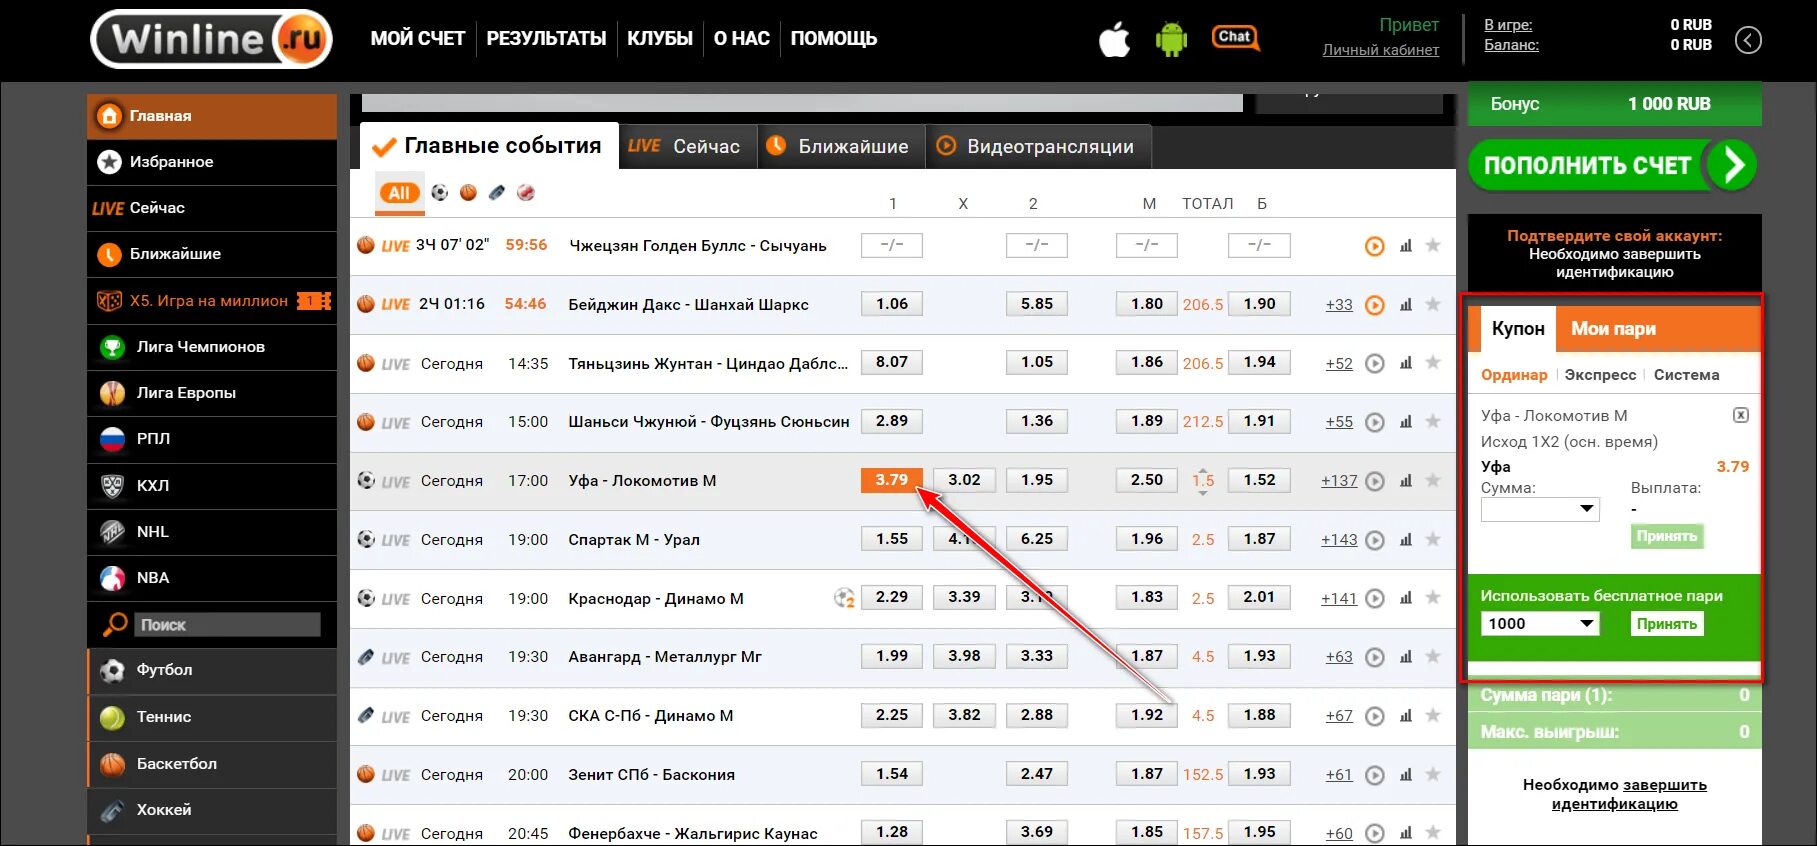Open the Chat support icon
Viewport: 1817px width, 846px height.
coord(1235,38)
